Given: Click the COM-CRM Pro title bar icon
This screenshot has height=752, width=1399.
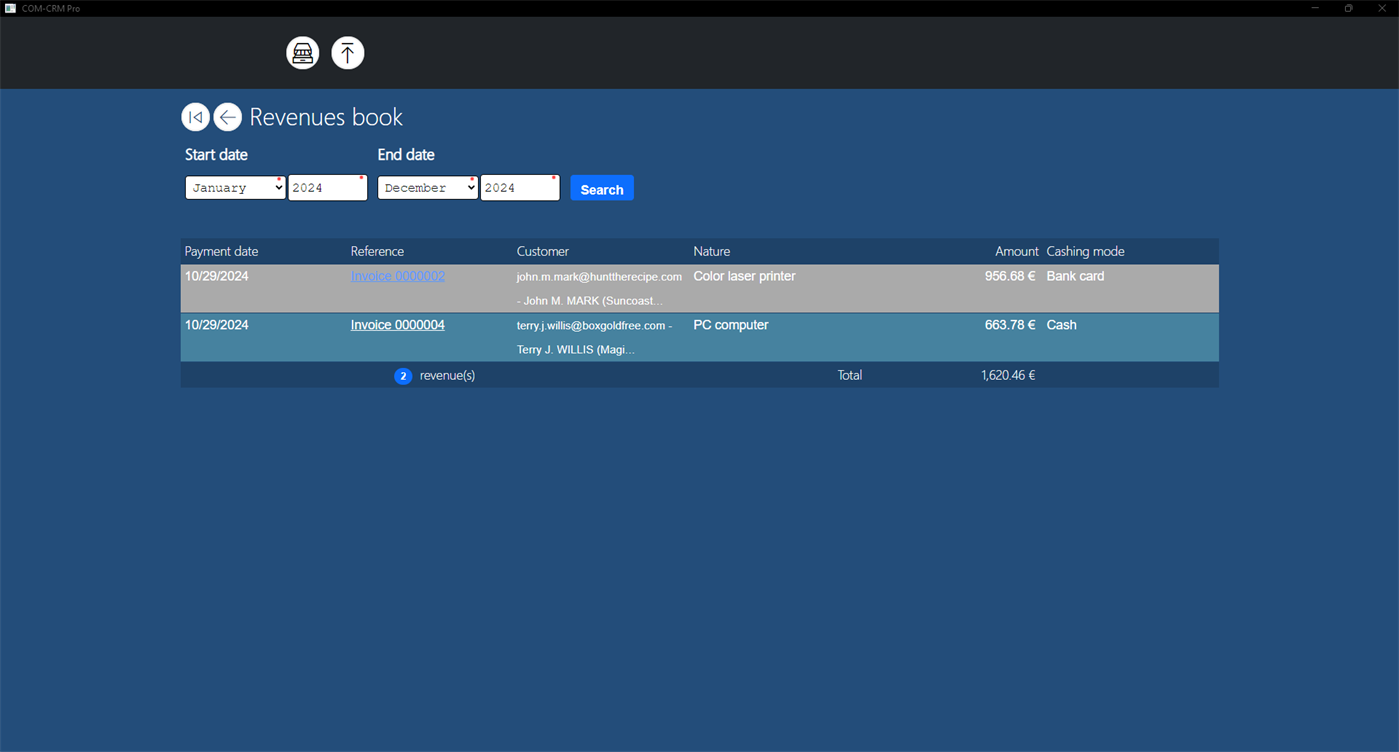Looking at the screenshot, I should click(x=10, y=8).
